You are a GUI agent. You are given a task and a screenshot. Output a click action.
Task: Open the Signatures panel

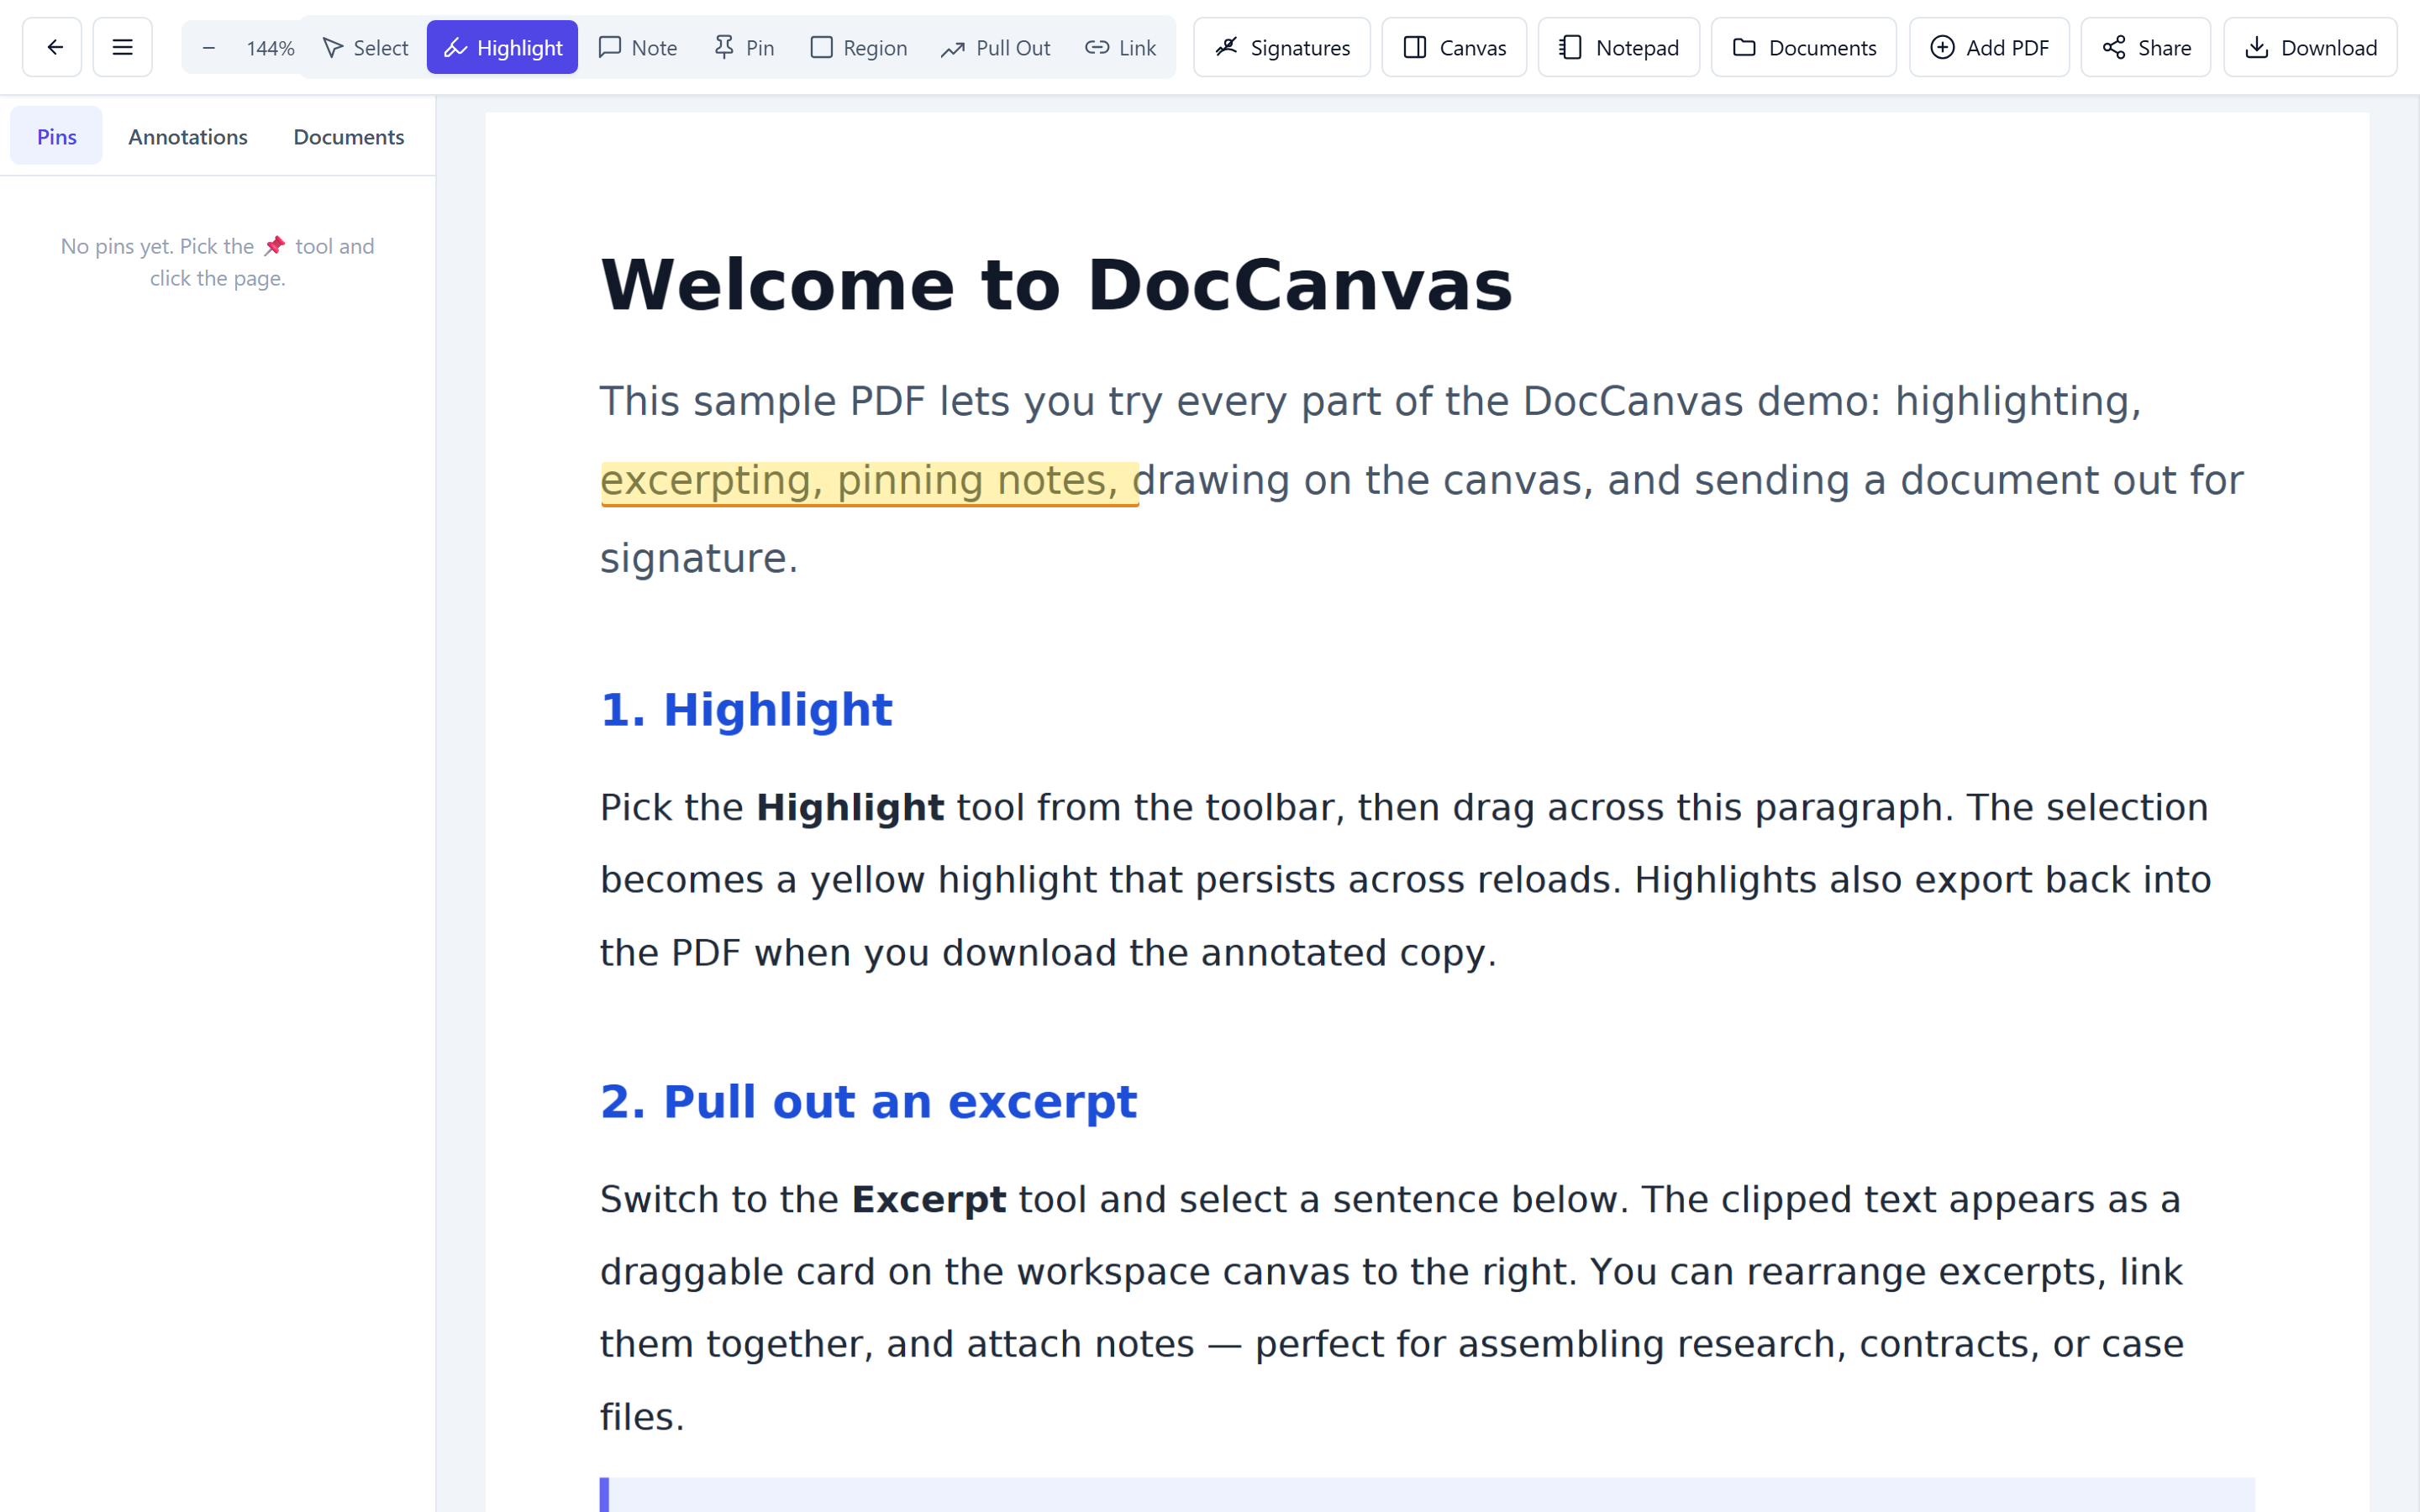click(1282, 47)
